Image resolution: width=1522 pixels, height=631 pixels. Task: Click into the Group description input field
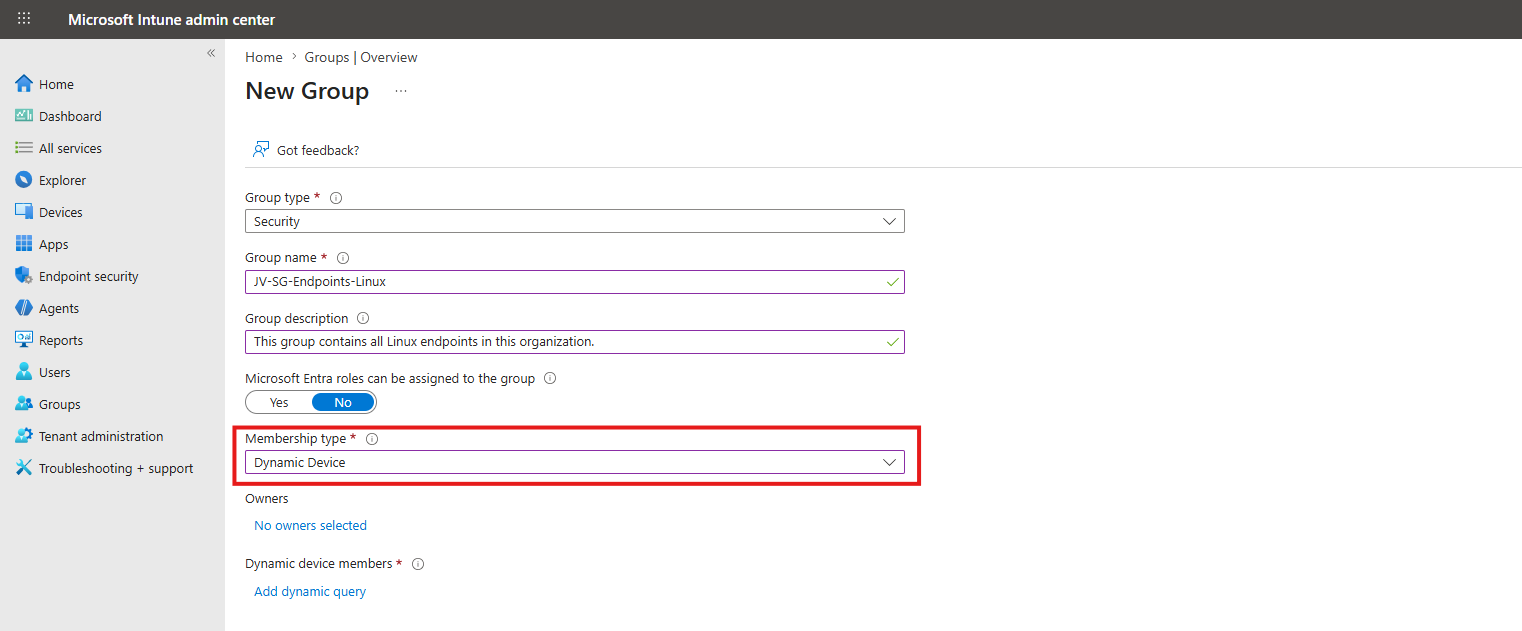click(x=575, y=342)
